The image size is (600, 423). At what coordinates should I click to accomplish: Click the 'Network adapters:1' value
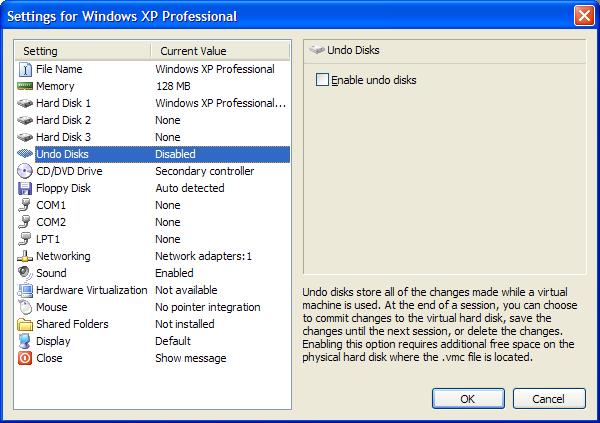204,256
